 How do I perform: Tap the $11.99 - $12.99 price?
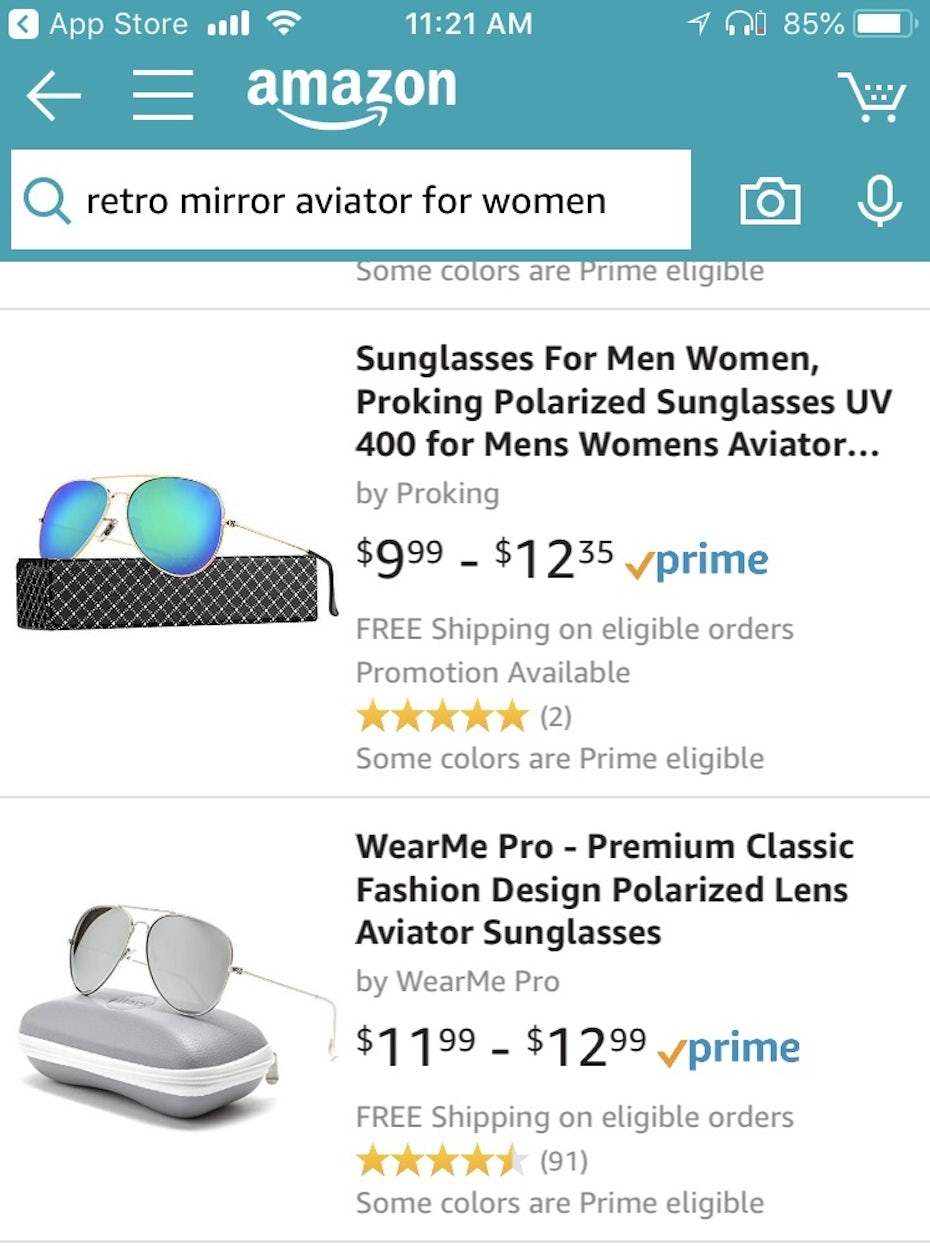pyautogui.click(x=501, y=1047)
